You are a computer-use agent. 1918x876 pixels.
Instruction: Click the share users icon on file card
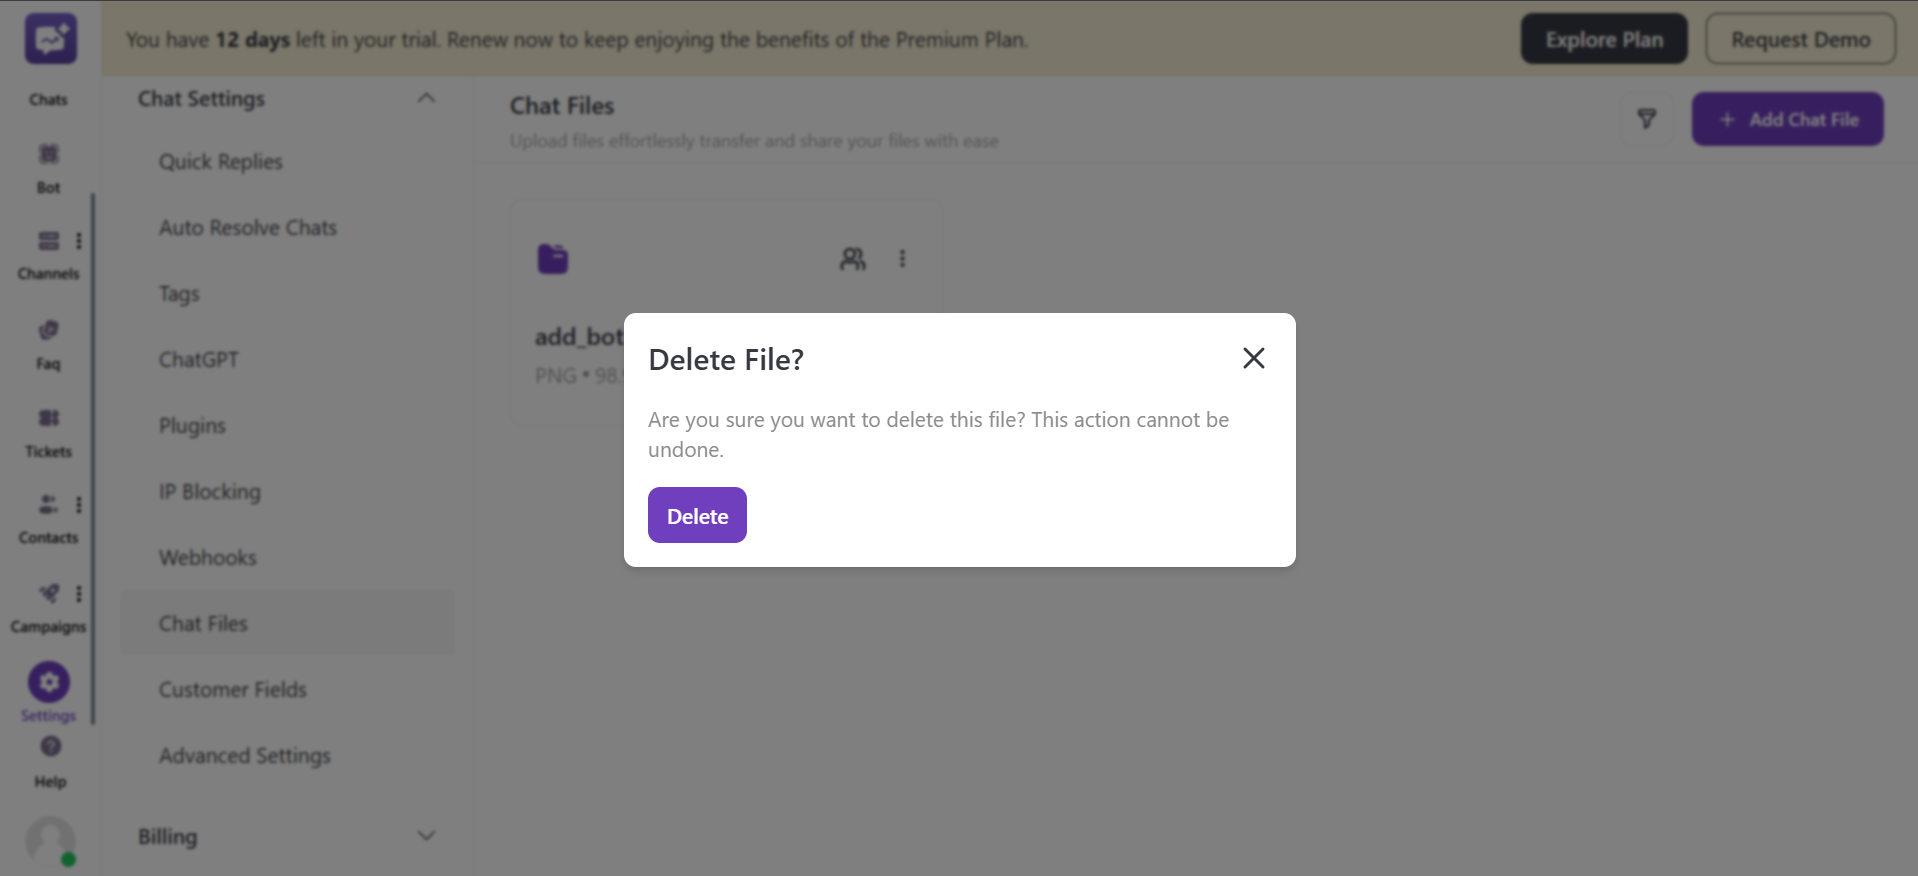click(852, 258)
